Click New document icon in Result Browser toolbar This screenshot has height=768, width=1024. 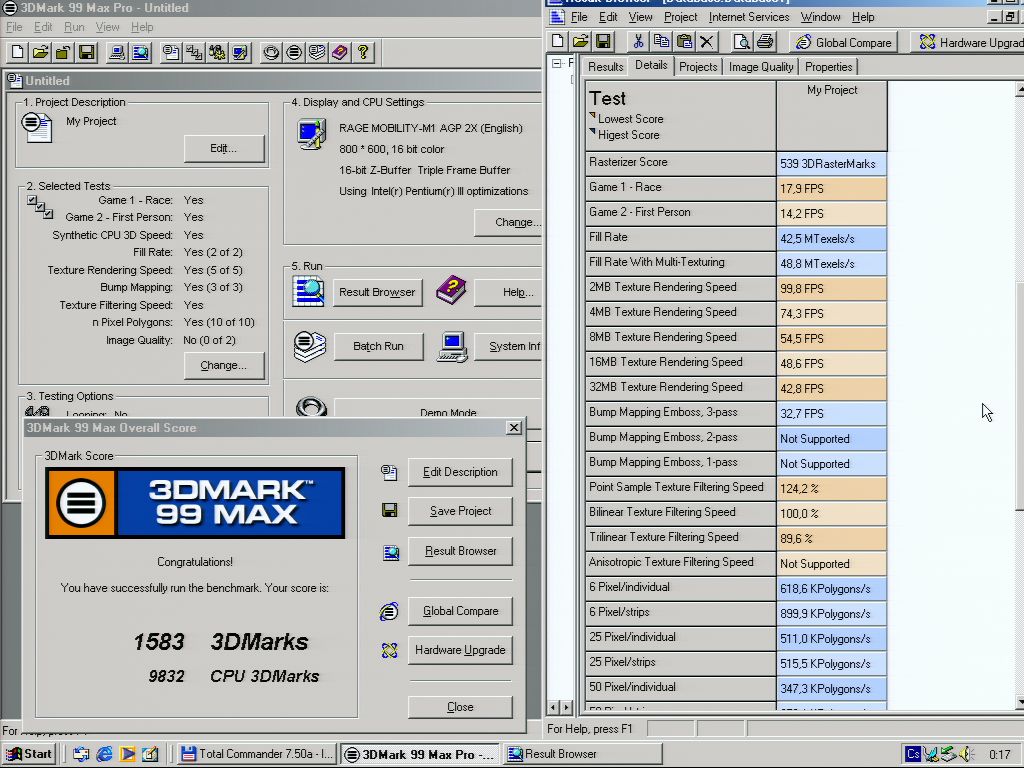coord(558,42)
